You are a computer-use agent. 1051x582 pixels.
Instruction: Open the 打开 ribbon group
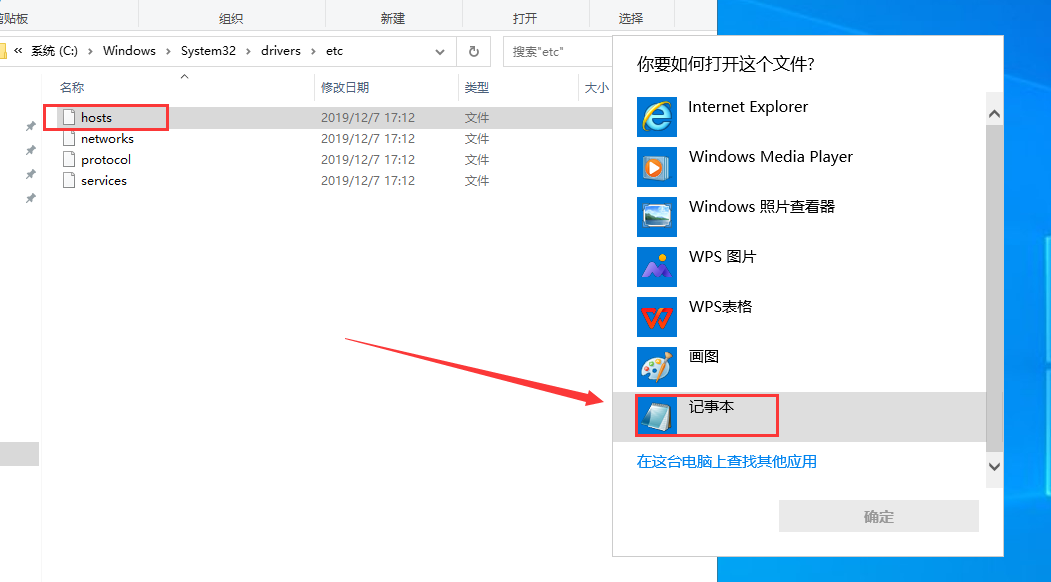[x=525, y=19]
